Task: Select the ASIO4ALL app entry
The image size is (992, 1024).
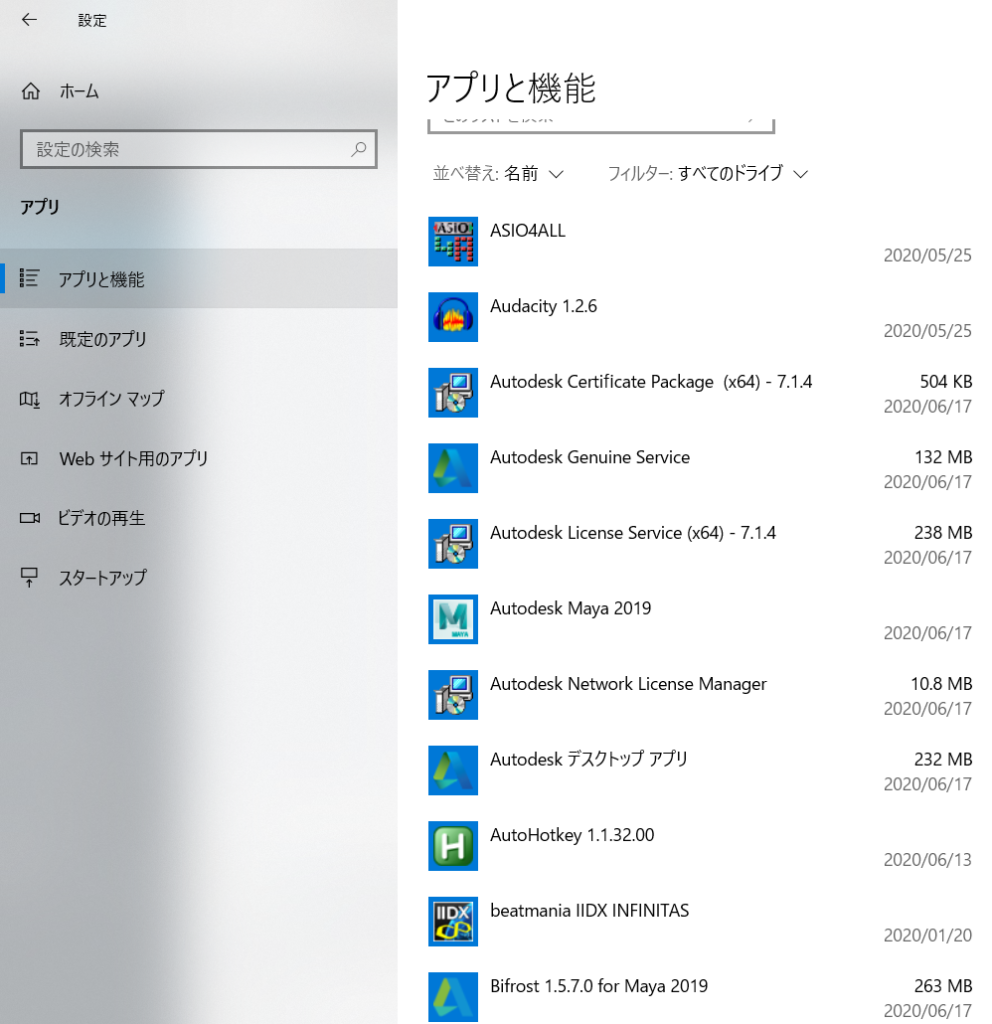Action: (700, 242)
